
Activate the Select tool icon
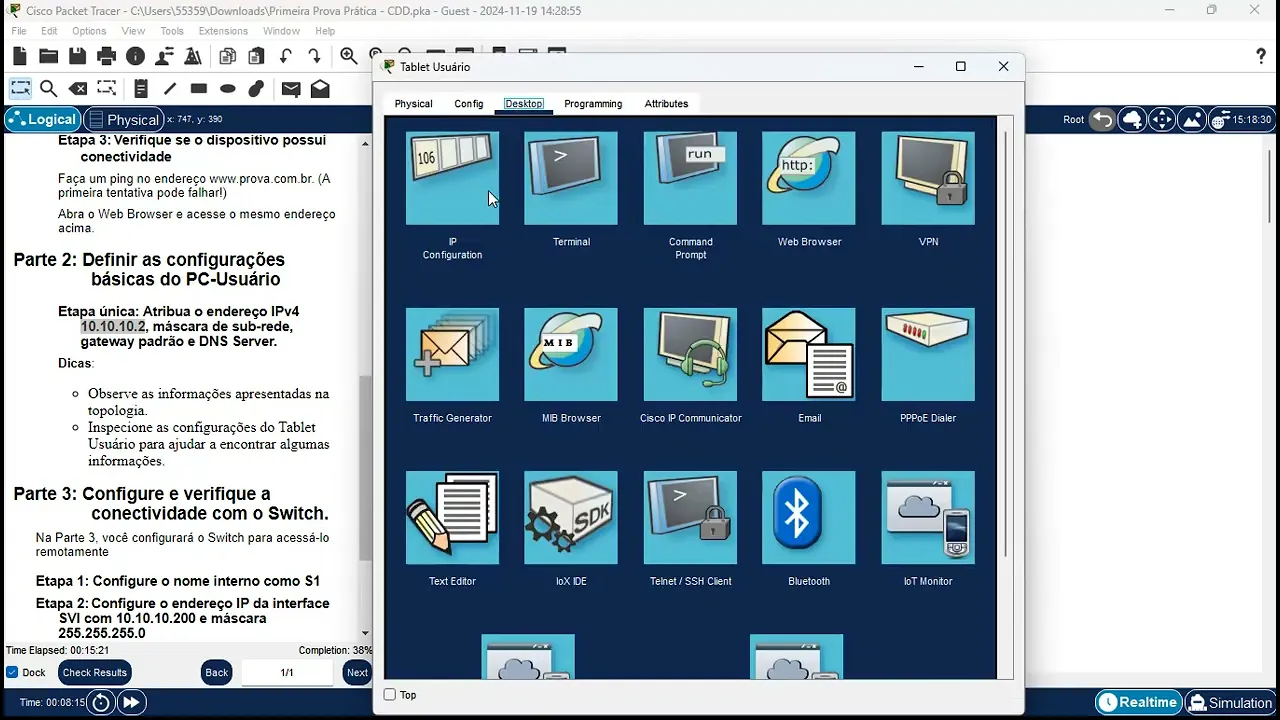[20, 89]
